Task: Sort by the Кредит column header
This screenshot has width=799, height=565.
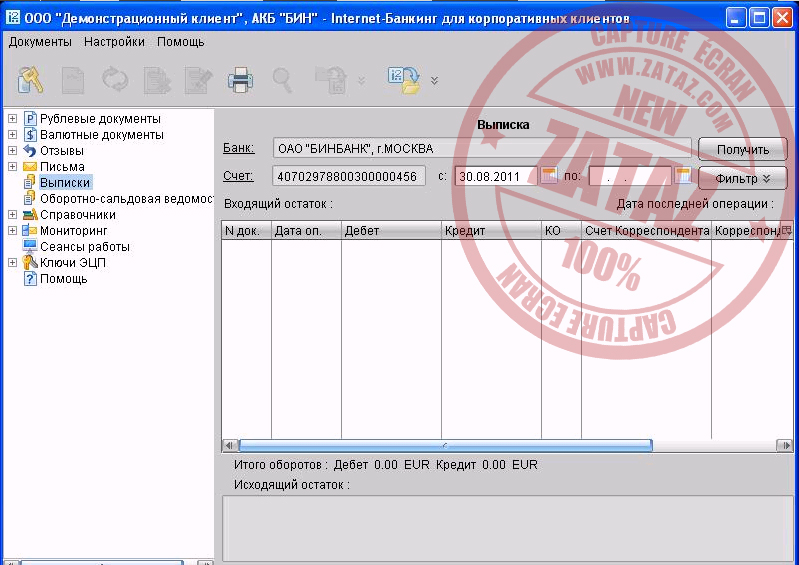Action: (x=491, y=230)
